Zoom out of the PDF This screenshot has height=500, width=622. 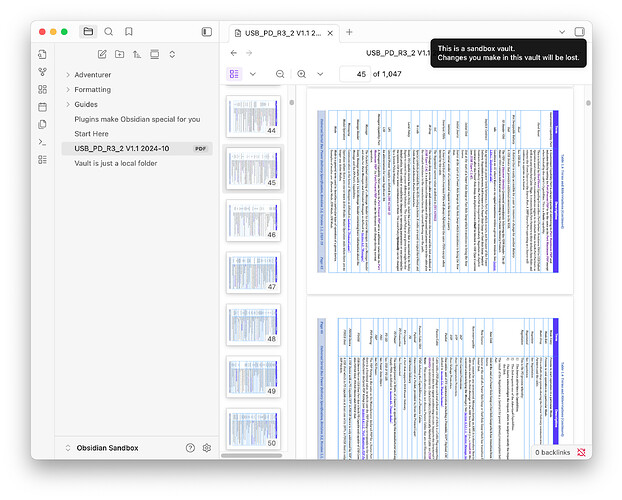click(x=280, y=74)
